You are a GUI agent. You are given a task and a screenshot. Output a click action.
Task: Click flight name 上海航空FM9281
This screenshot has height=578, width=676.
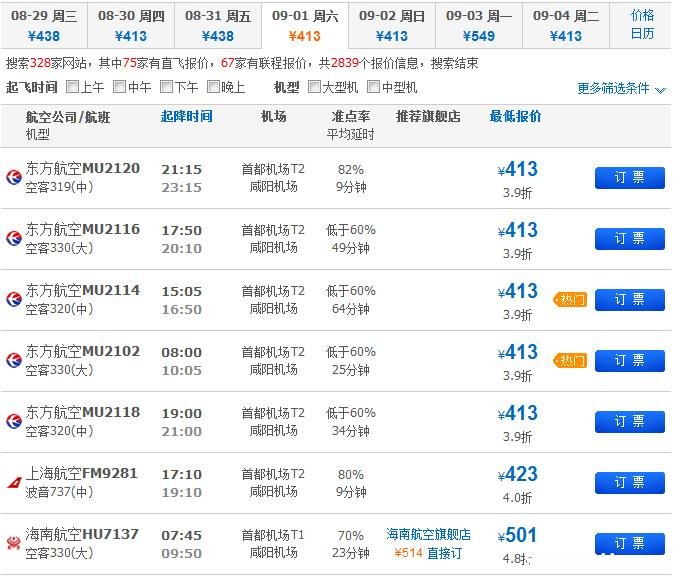[81, 473]
